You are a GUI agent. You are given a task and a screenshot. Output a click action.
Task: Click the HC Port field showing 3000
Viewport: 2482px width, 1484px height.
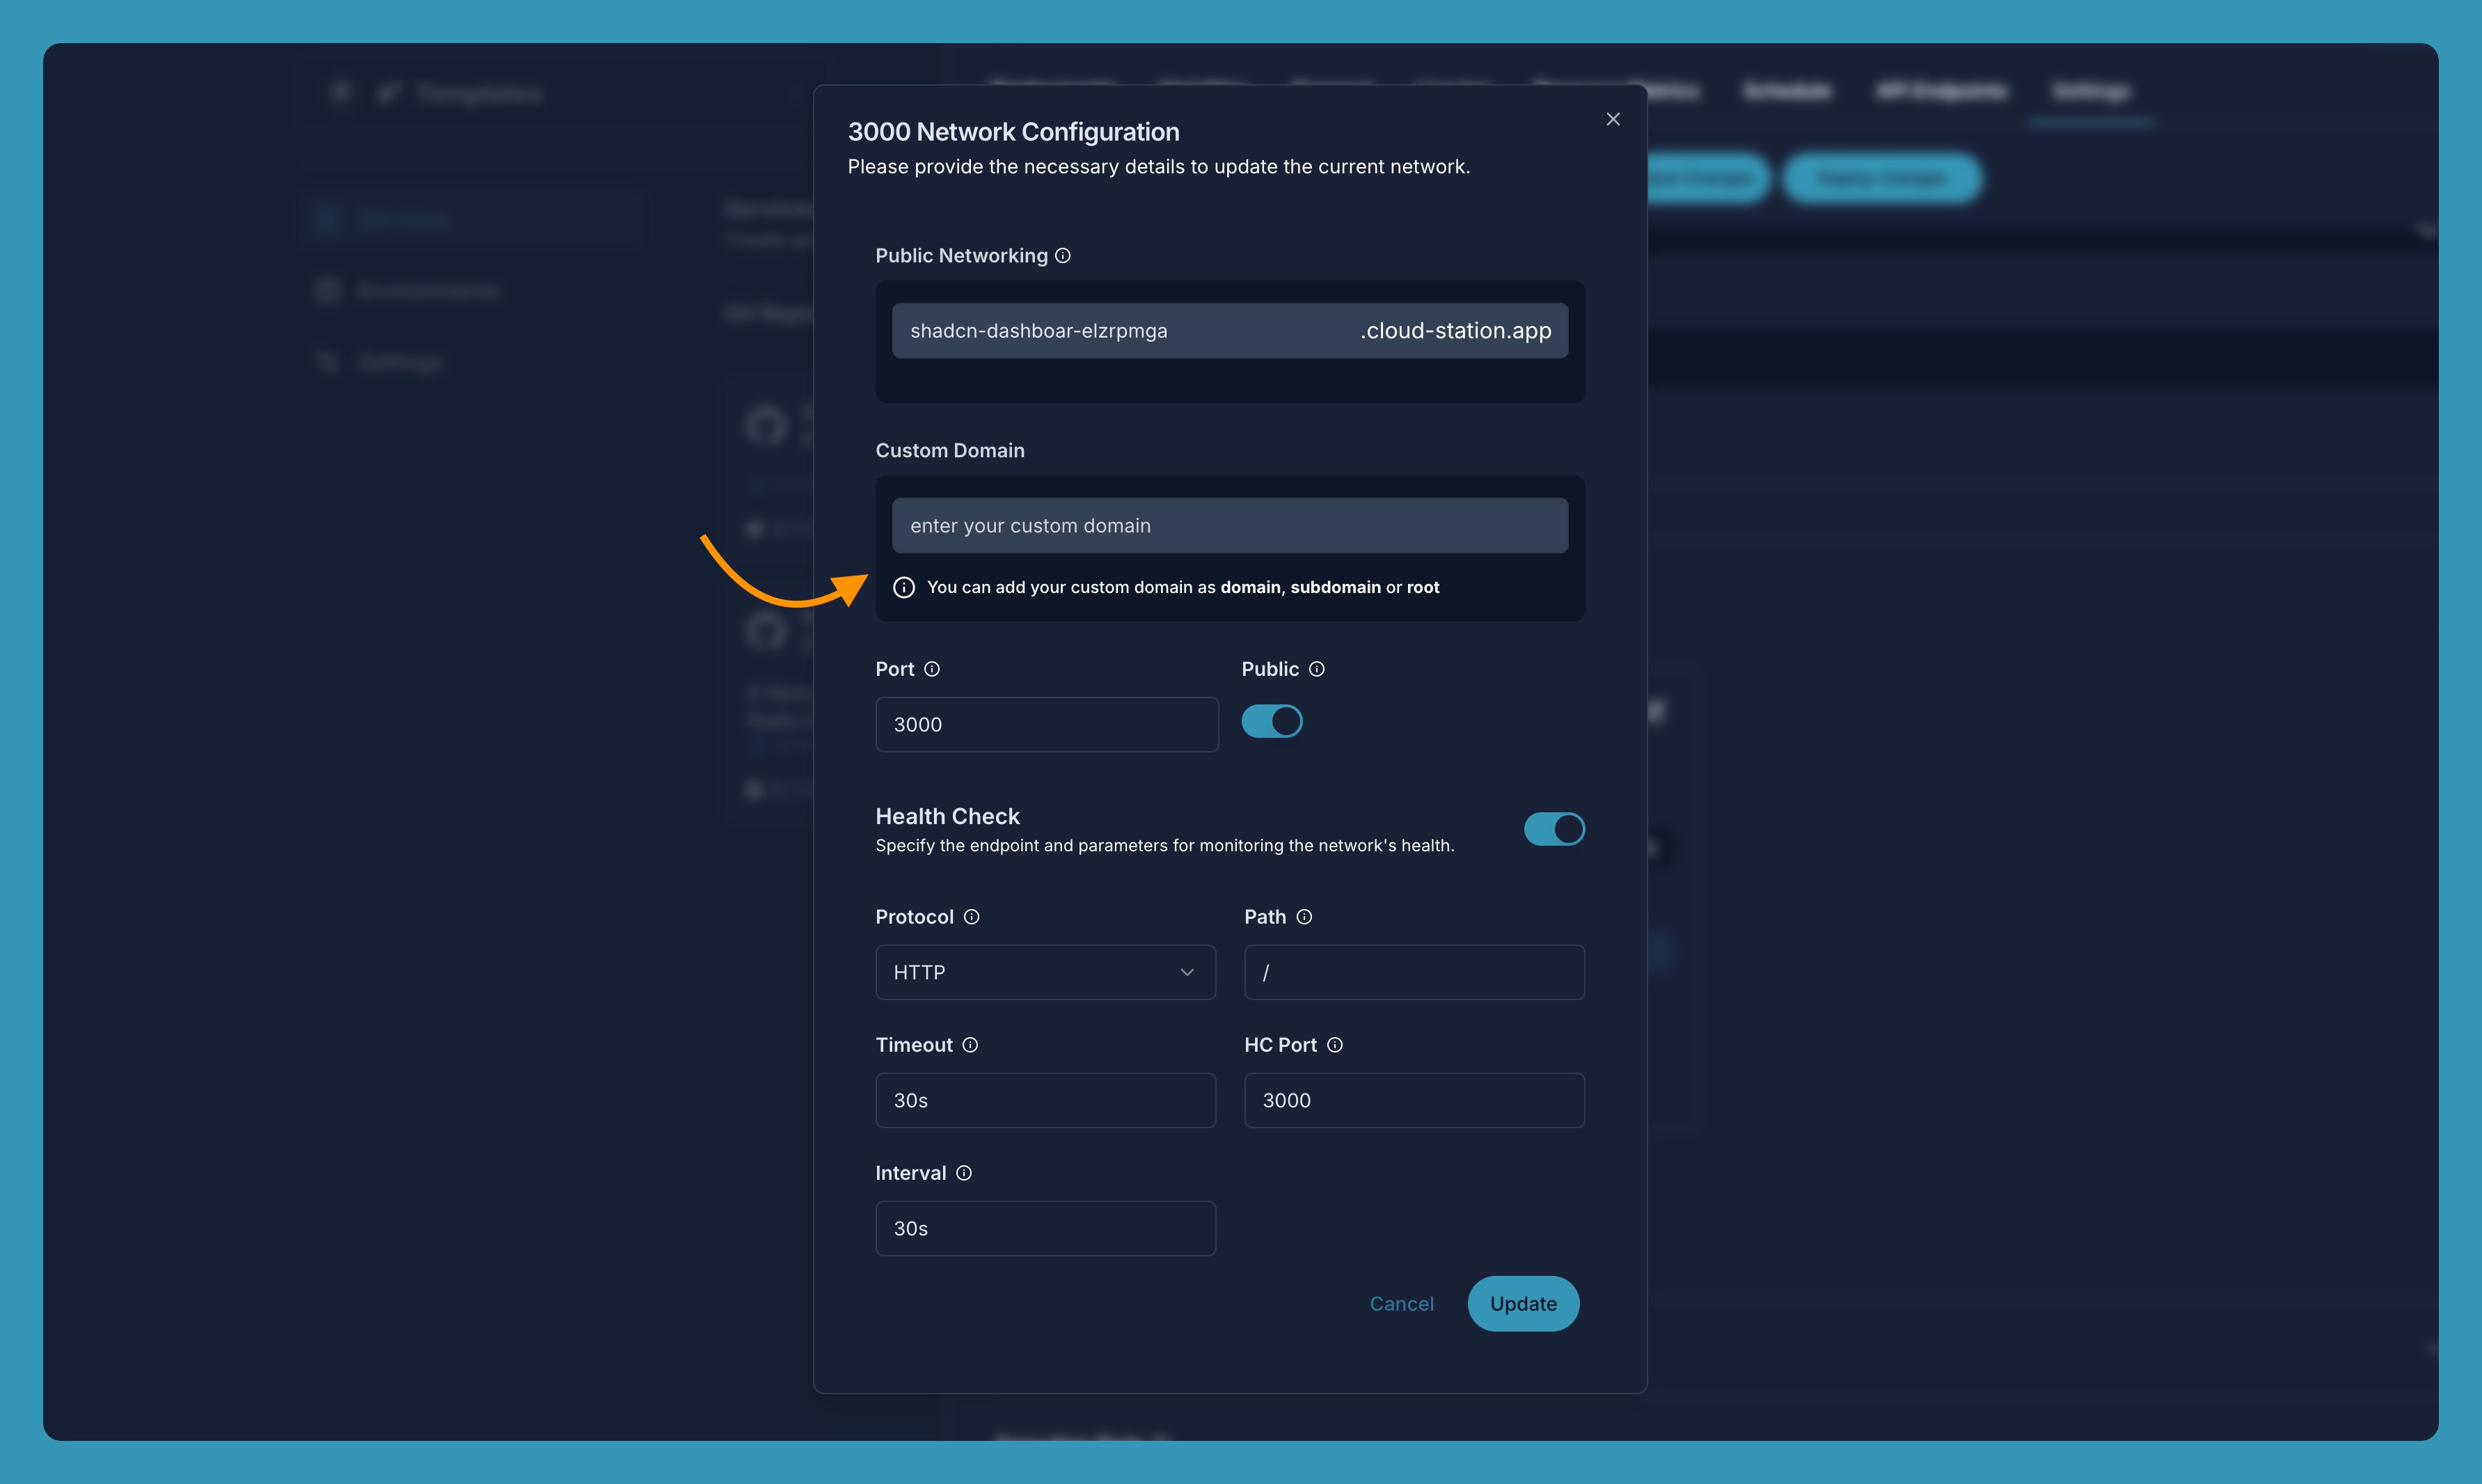pos(1414,1100)
